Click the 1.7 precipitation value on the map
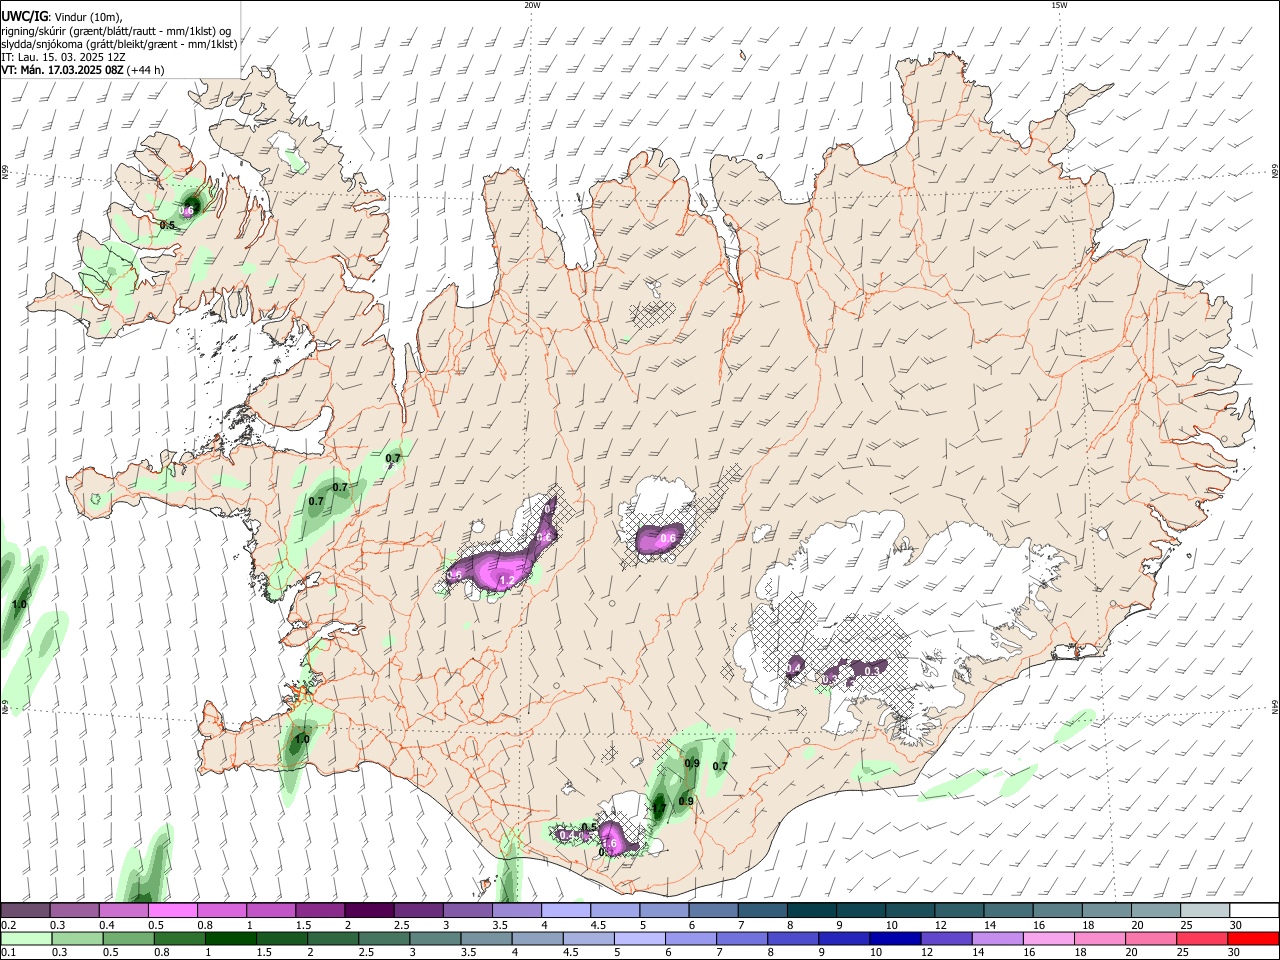 (659, 808)
